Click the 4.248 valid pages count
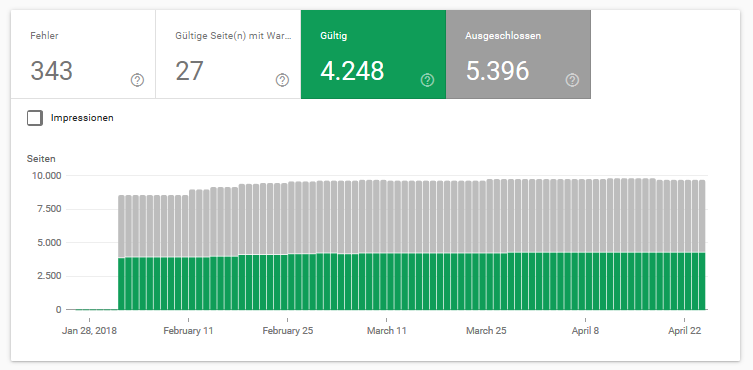The height and width of the screenshot is (370, 753). tap(352, 71)
